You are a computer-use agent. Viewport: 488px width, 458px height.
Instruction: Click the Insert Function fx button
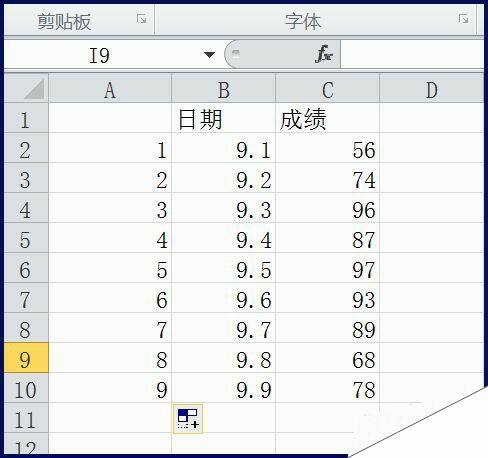(324, 54)
